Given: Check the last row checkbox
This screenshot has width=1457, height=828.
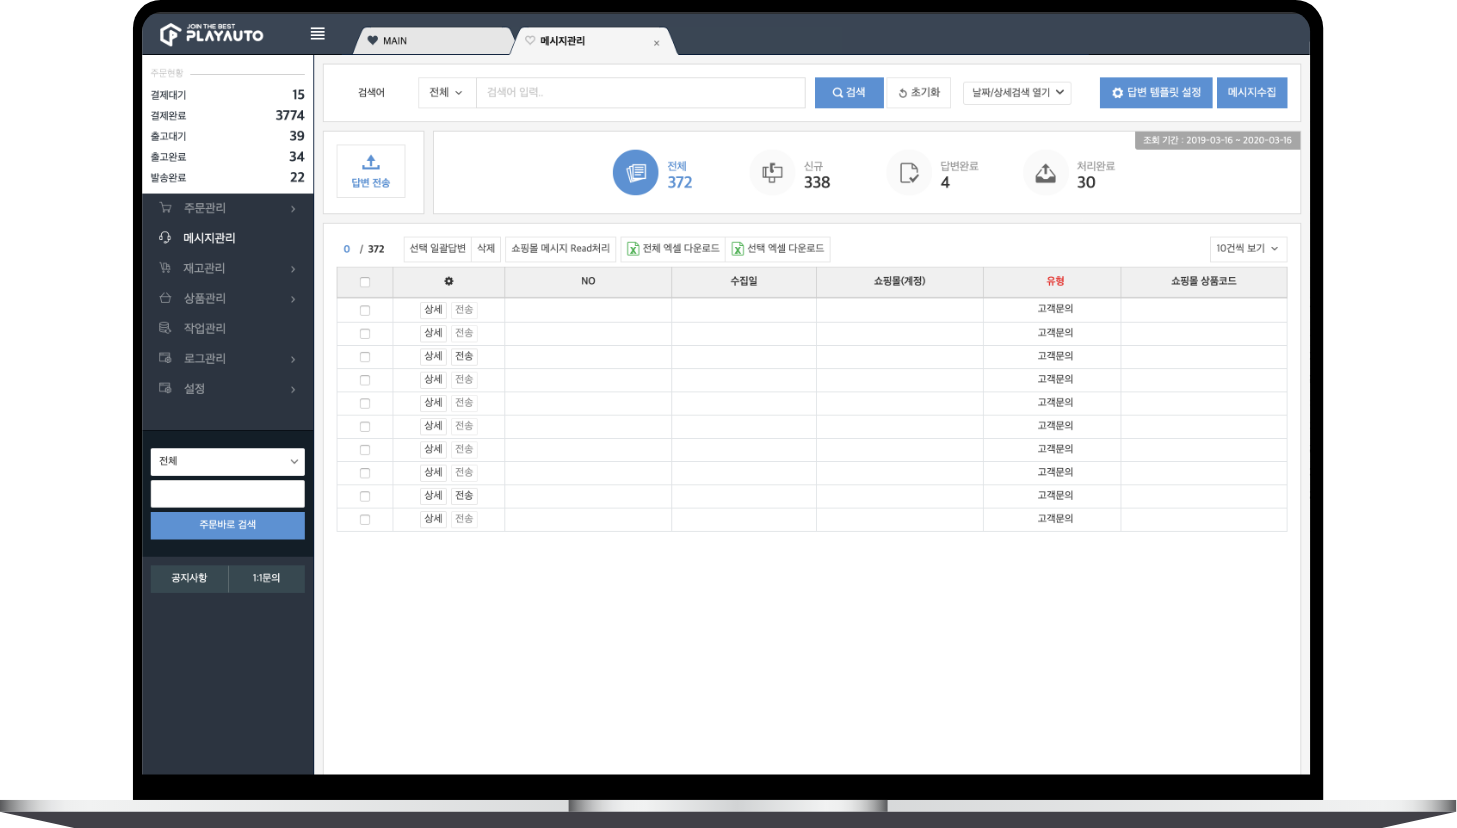Looking at the screenshot, I should [x=365, y=520].
